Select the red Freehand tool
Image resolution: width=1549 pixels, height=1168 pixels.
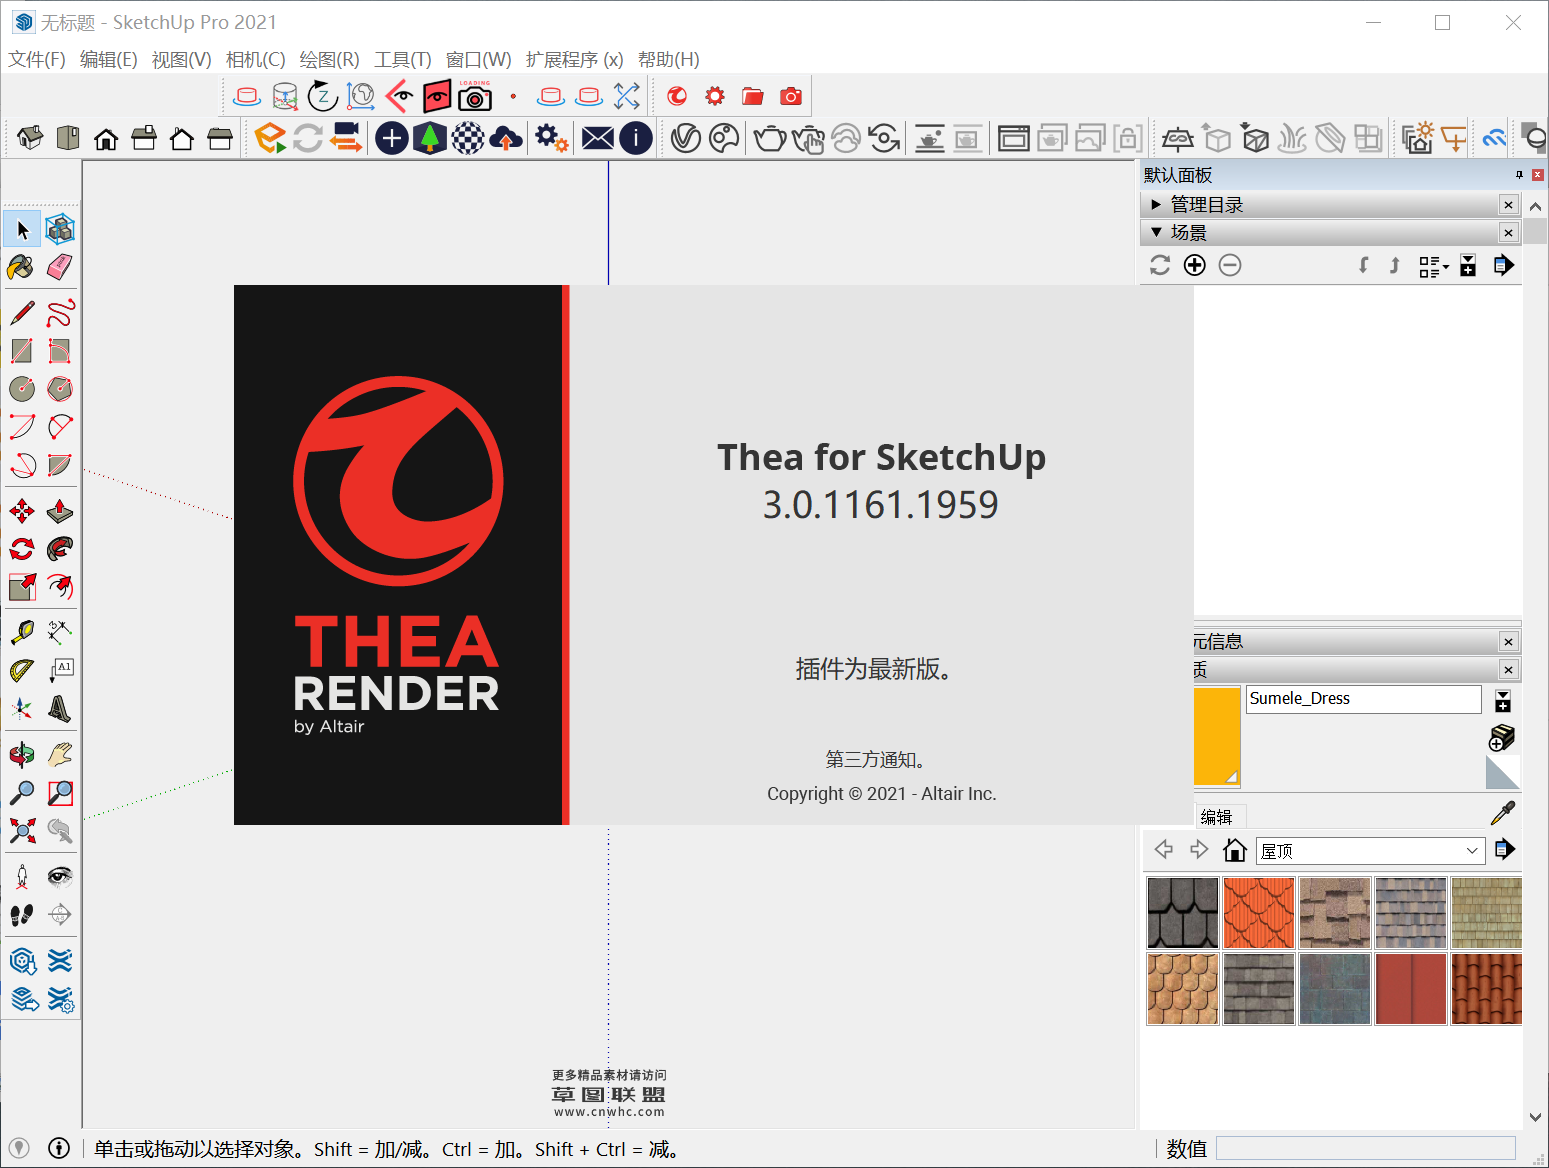pyautogui.click(x=60, y=313)
